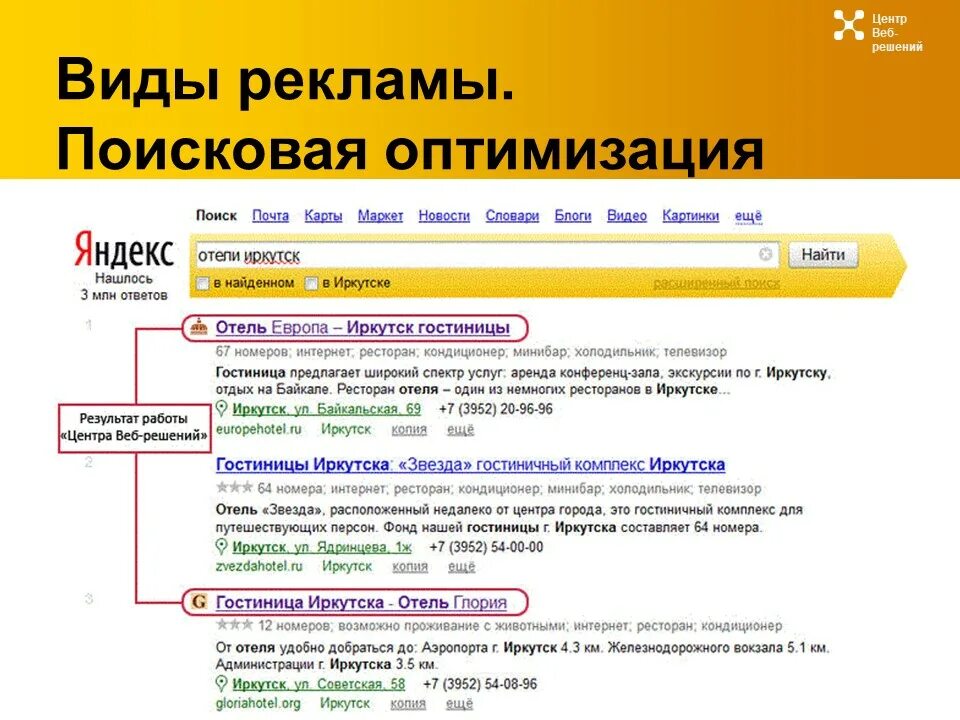Click map pin beside ул. Ядринцева, 1ж
Viewport: 960px width, 720px height.
point(222,546)
